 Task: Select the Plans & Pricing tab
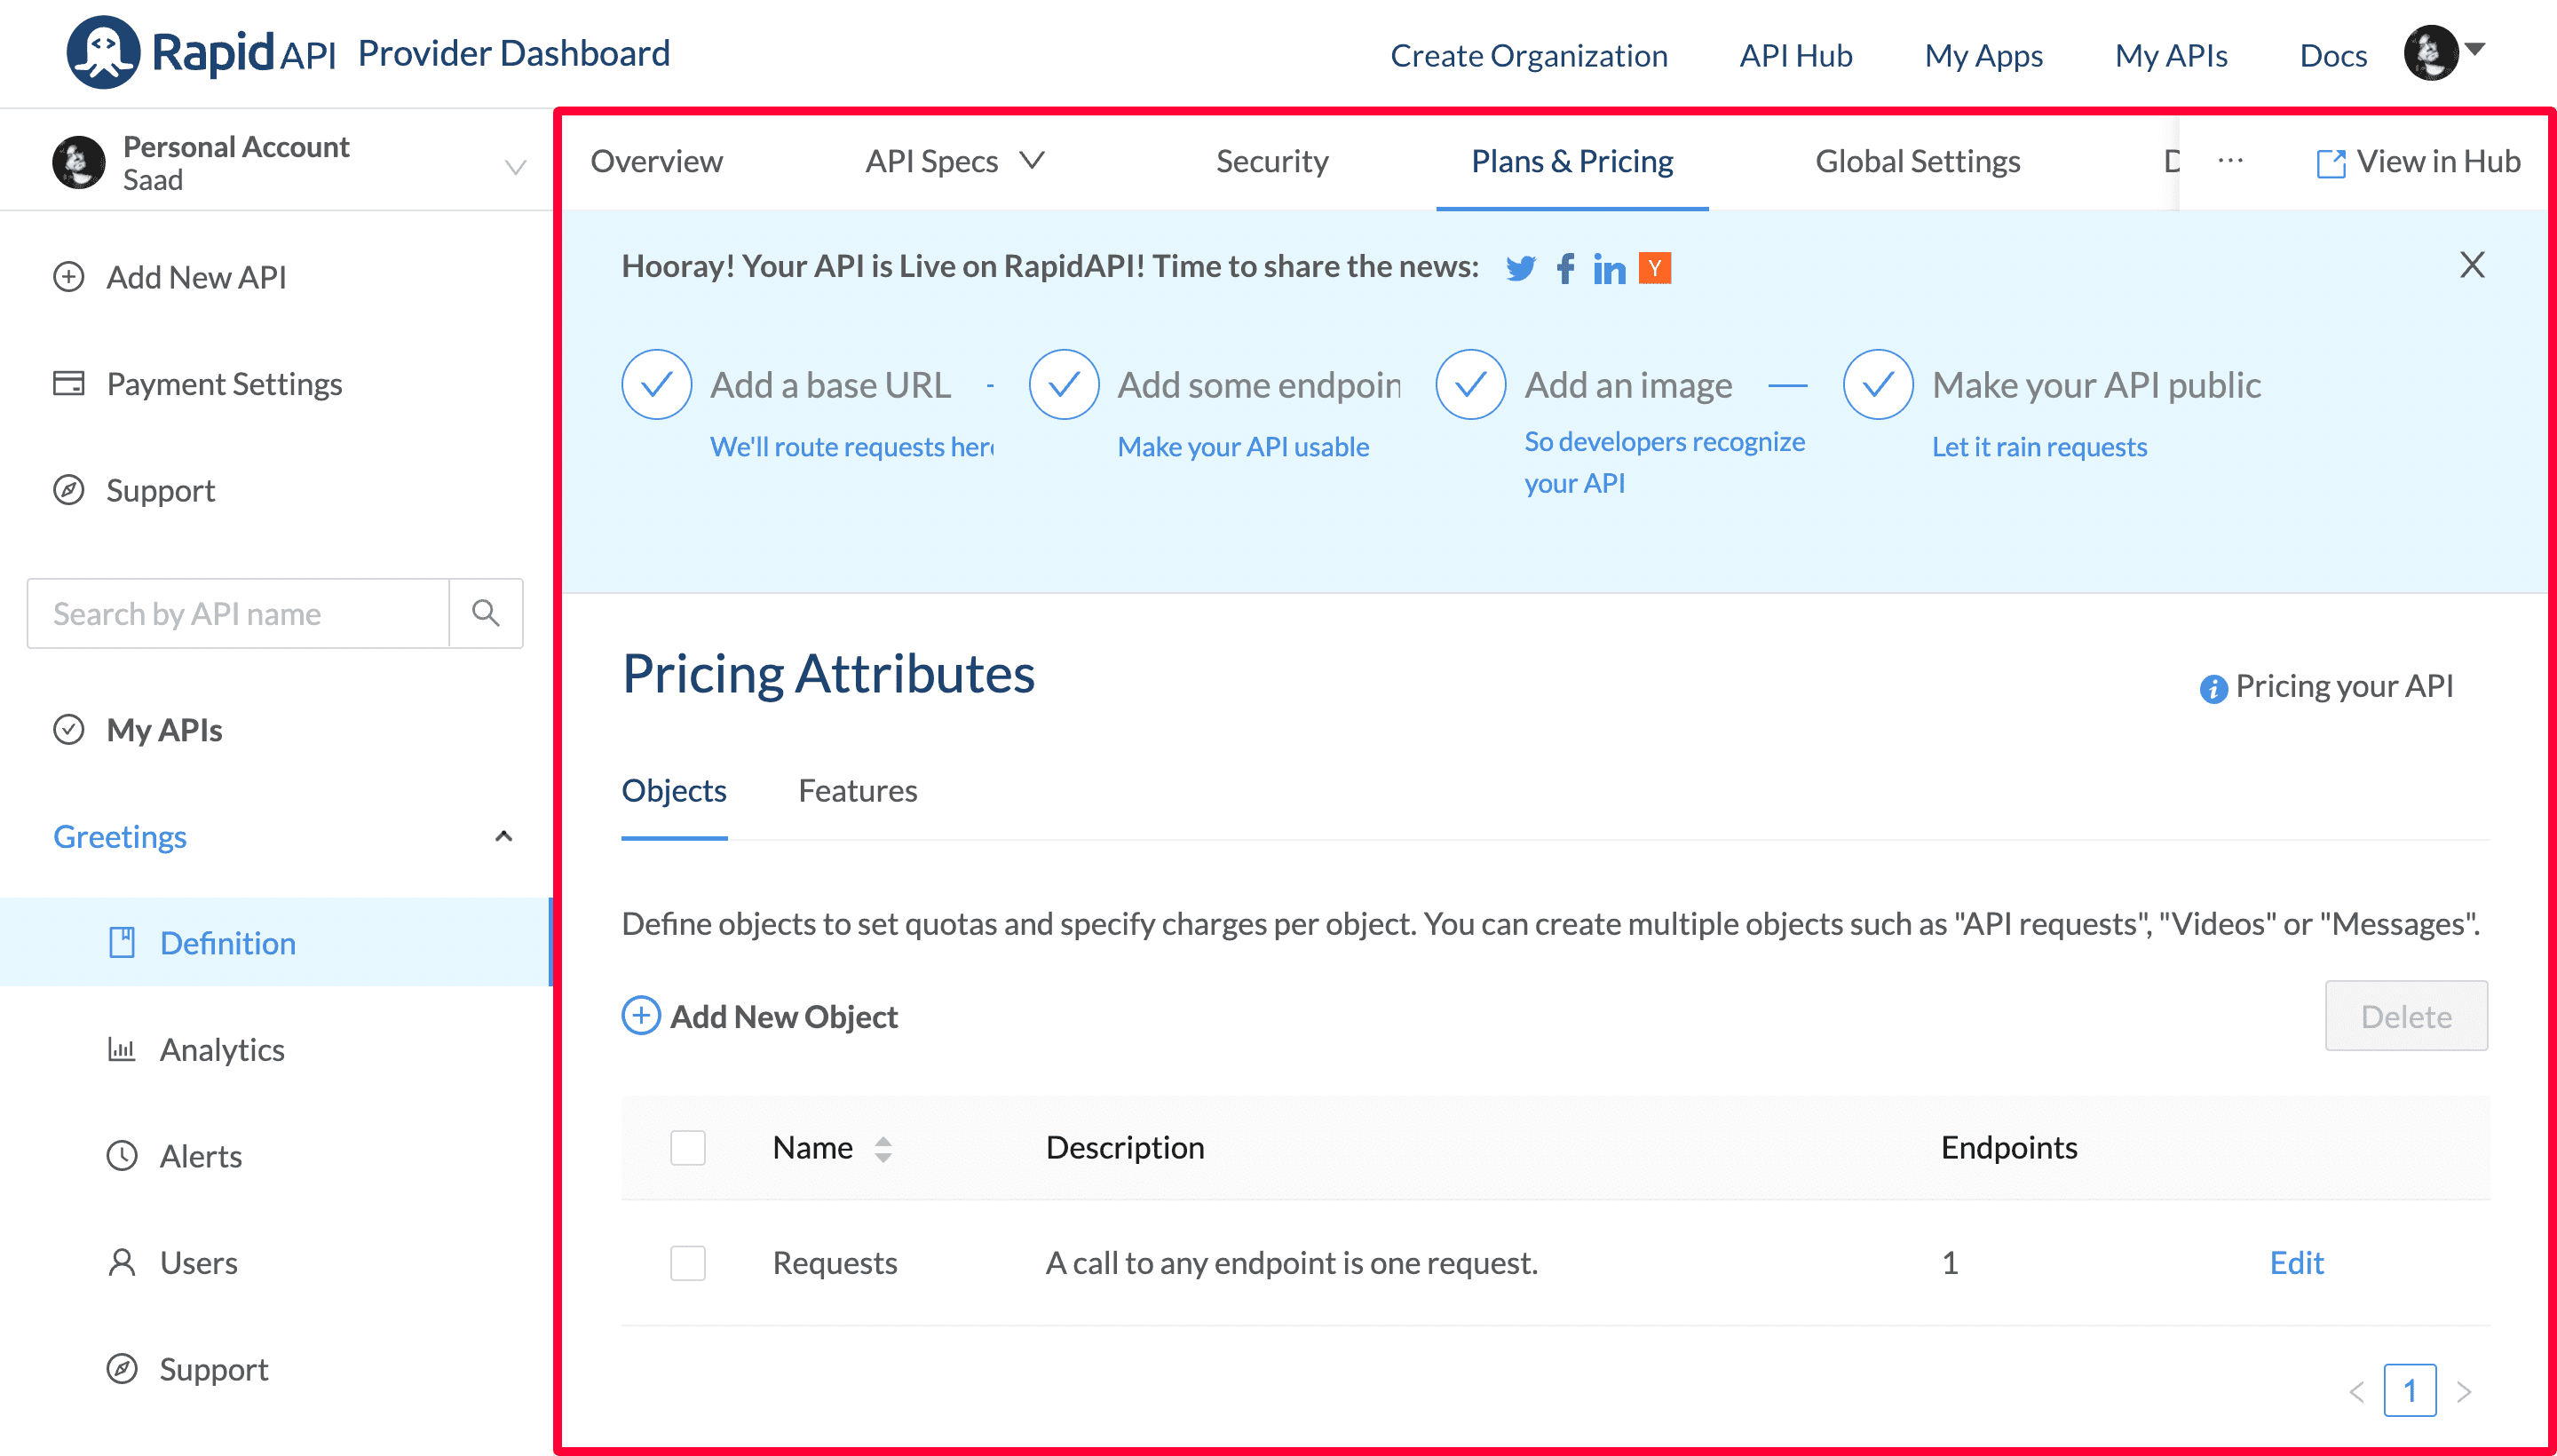coord(1572,161)
